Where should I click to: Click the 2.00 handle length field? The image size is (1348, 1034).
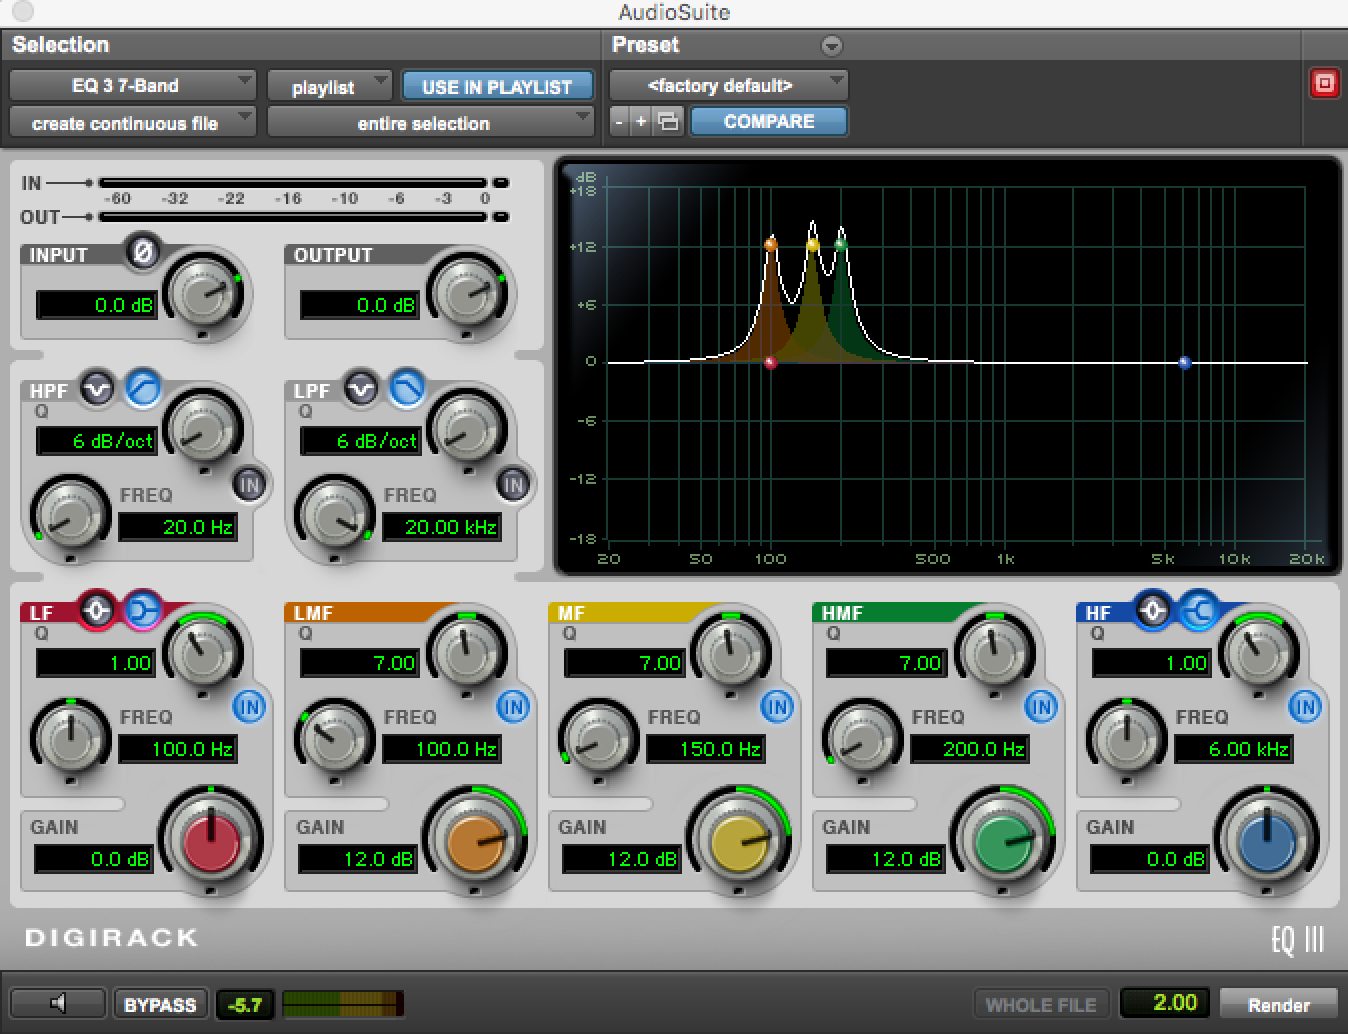point(1165,1003)
